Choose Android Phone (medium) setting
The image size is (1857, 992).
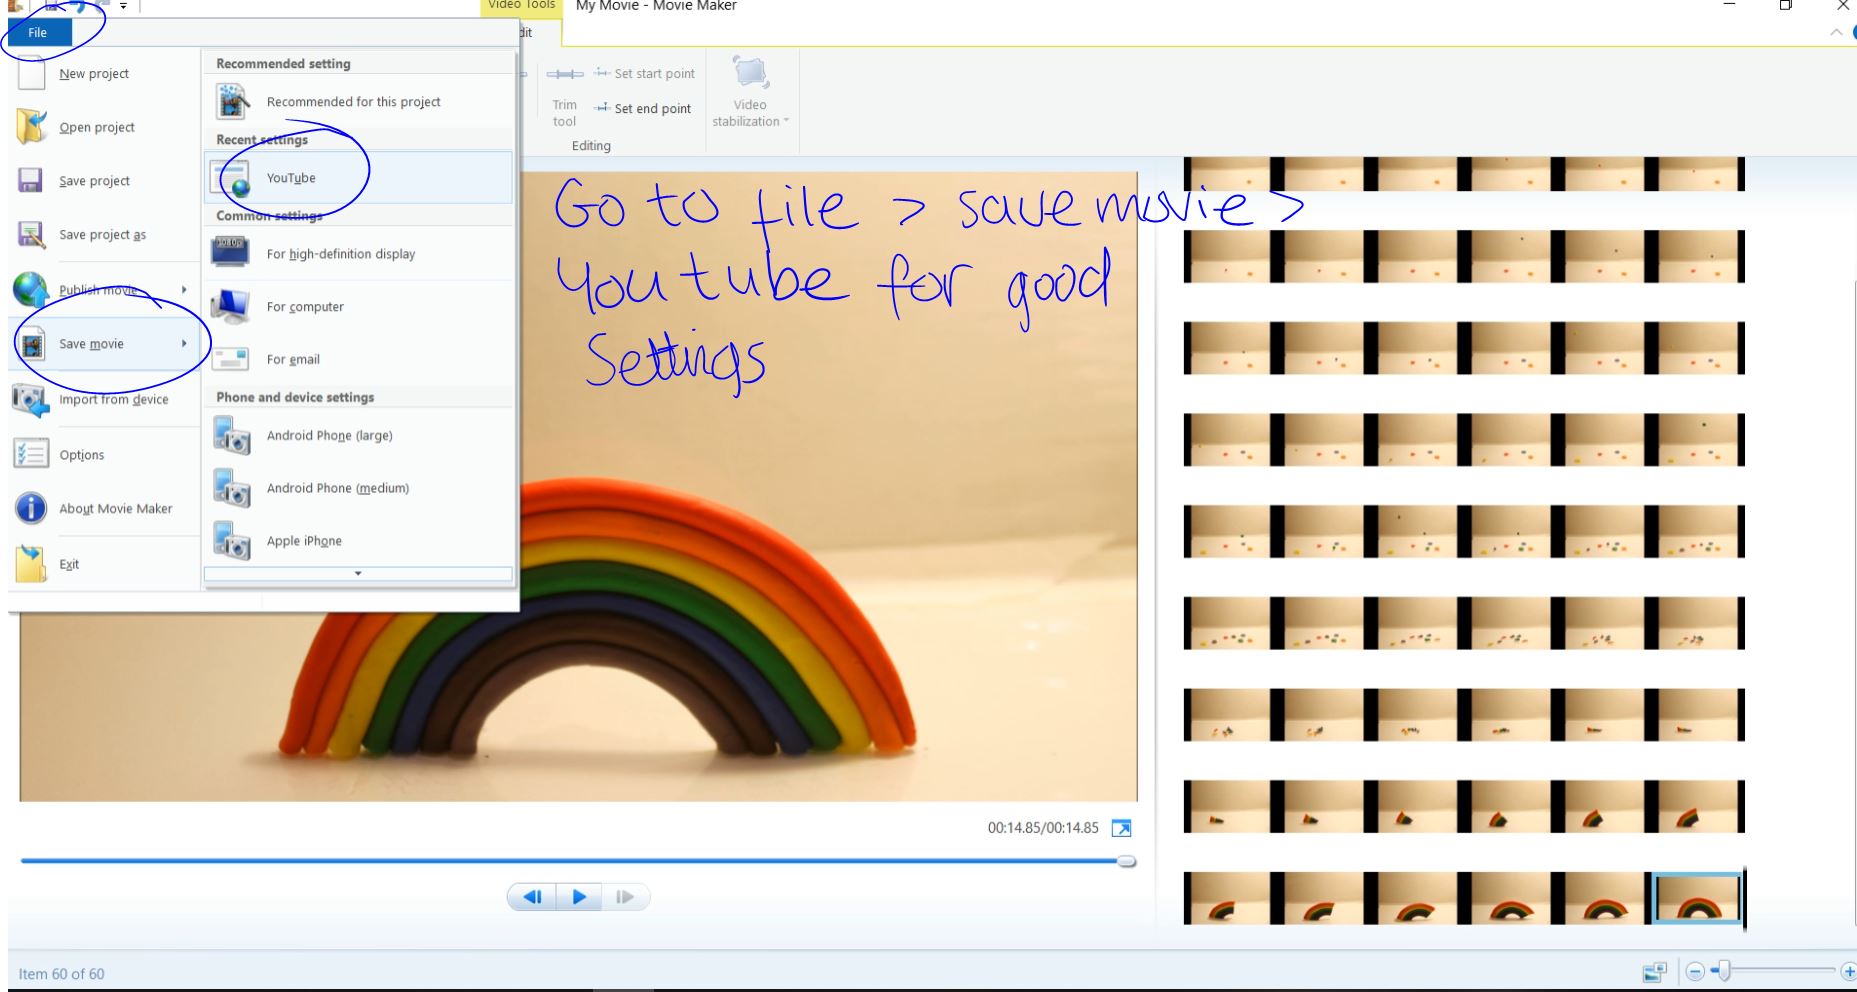click(x=358, y=488)
